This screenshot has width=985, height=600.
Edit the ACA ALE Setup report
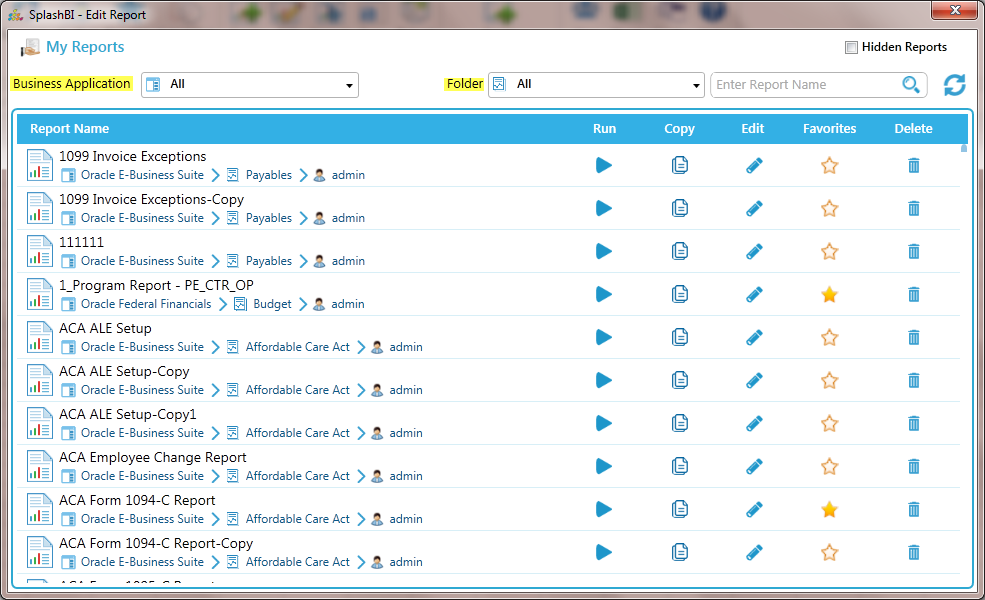(755, 337)
